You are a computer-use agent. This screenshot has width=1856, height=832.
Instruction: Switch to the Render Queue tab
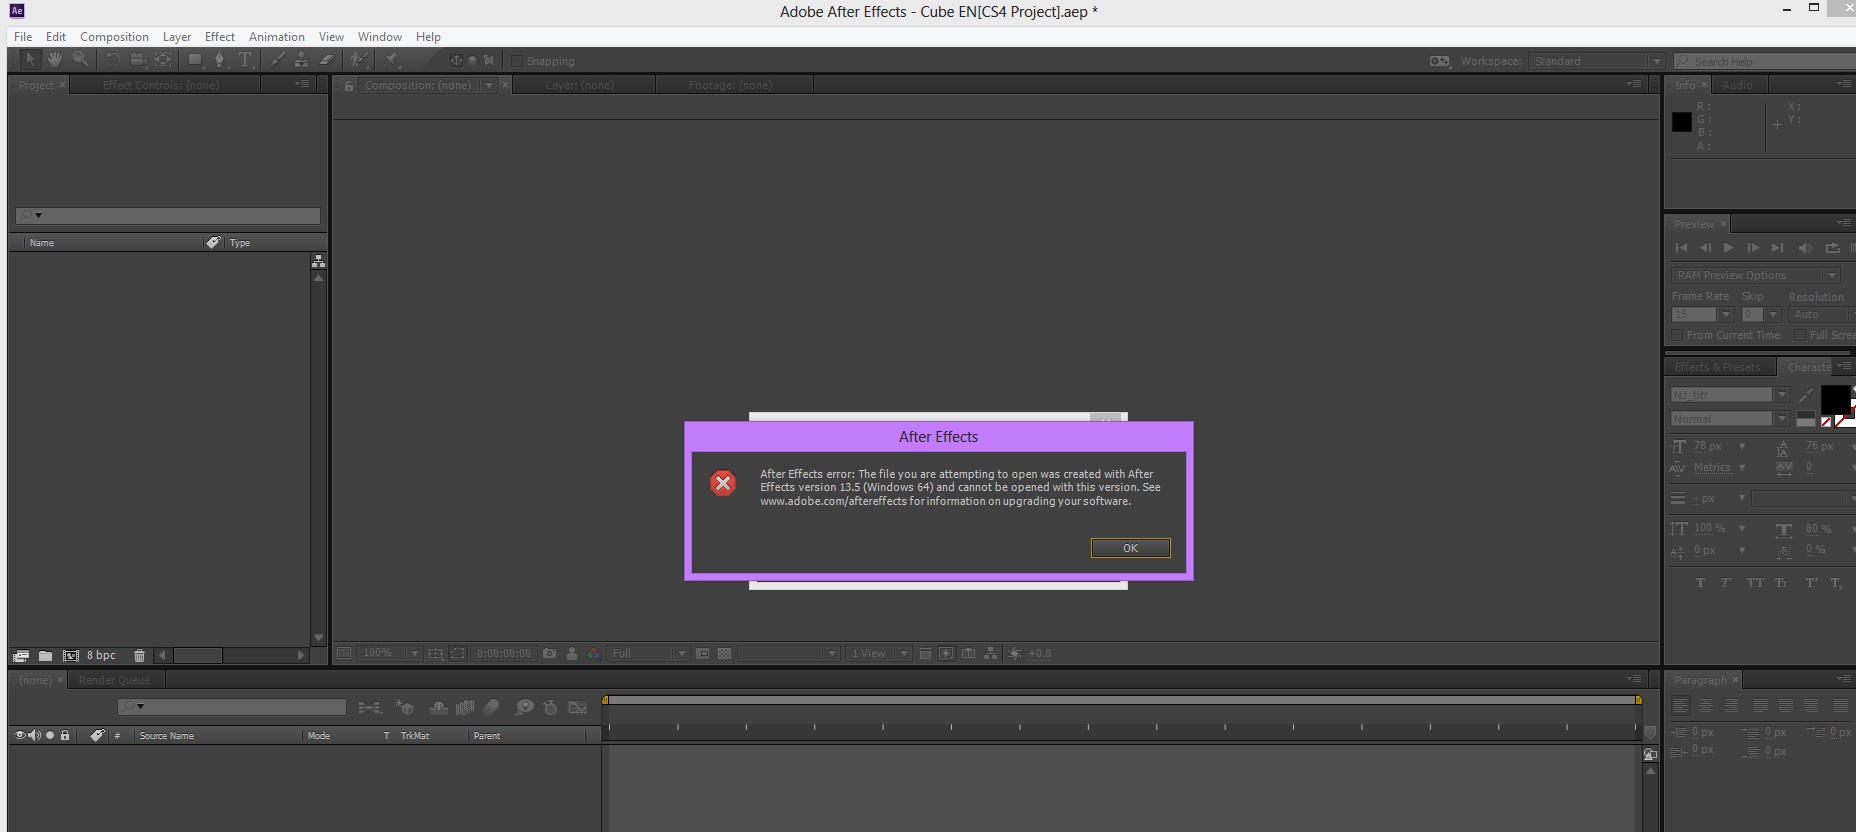[115, 680]
